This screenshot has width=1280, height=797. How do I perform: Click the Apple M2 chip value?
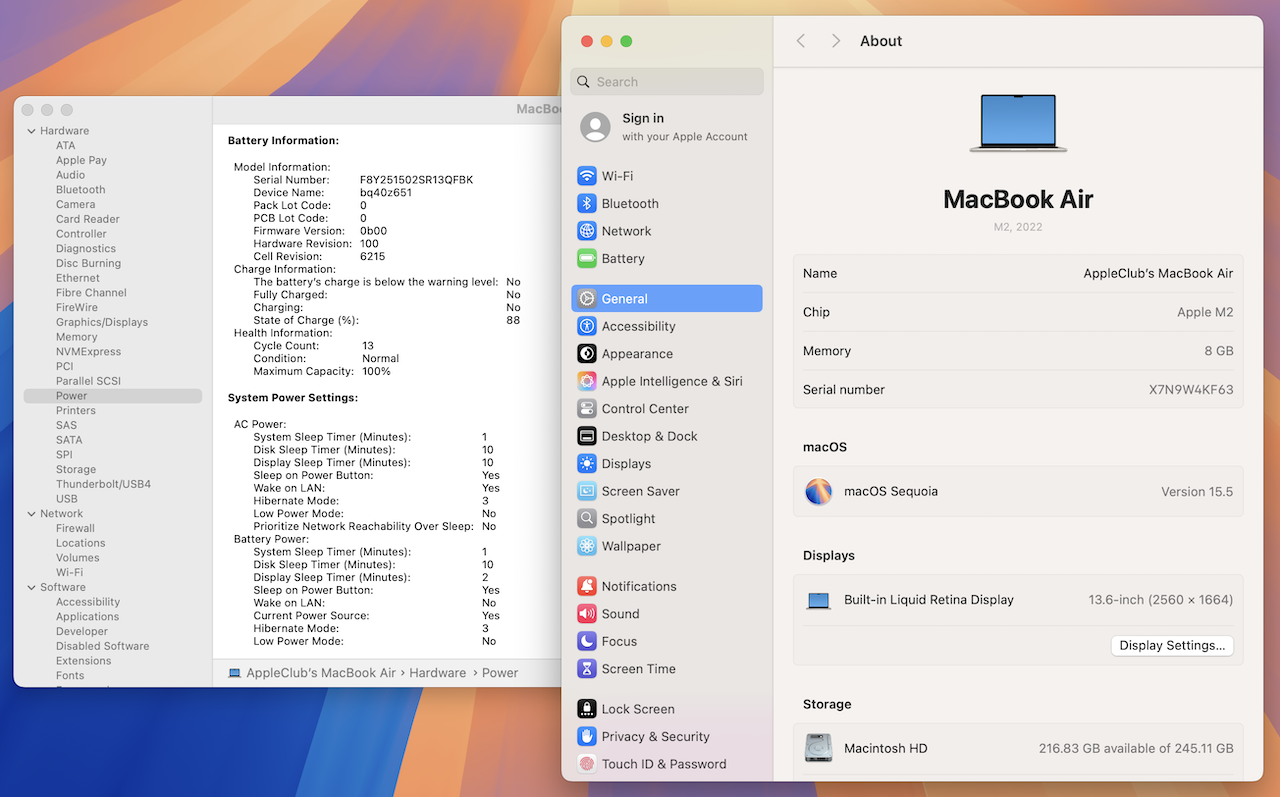pos(1205,312)
